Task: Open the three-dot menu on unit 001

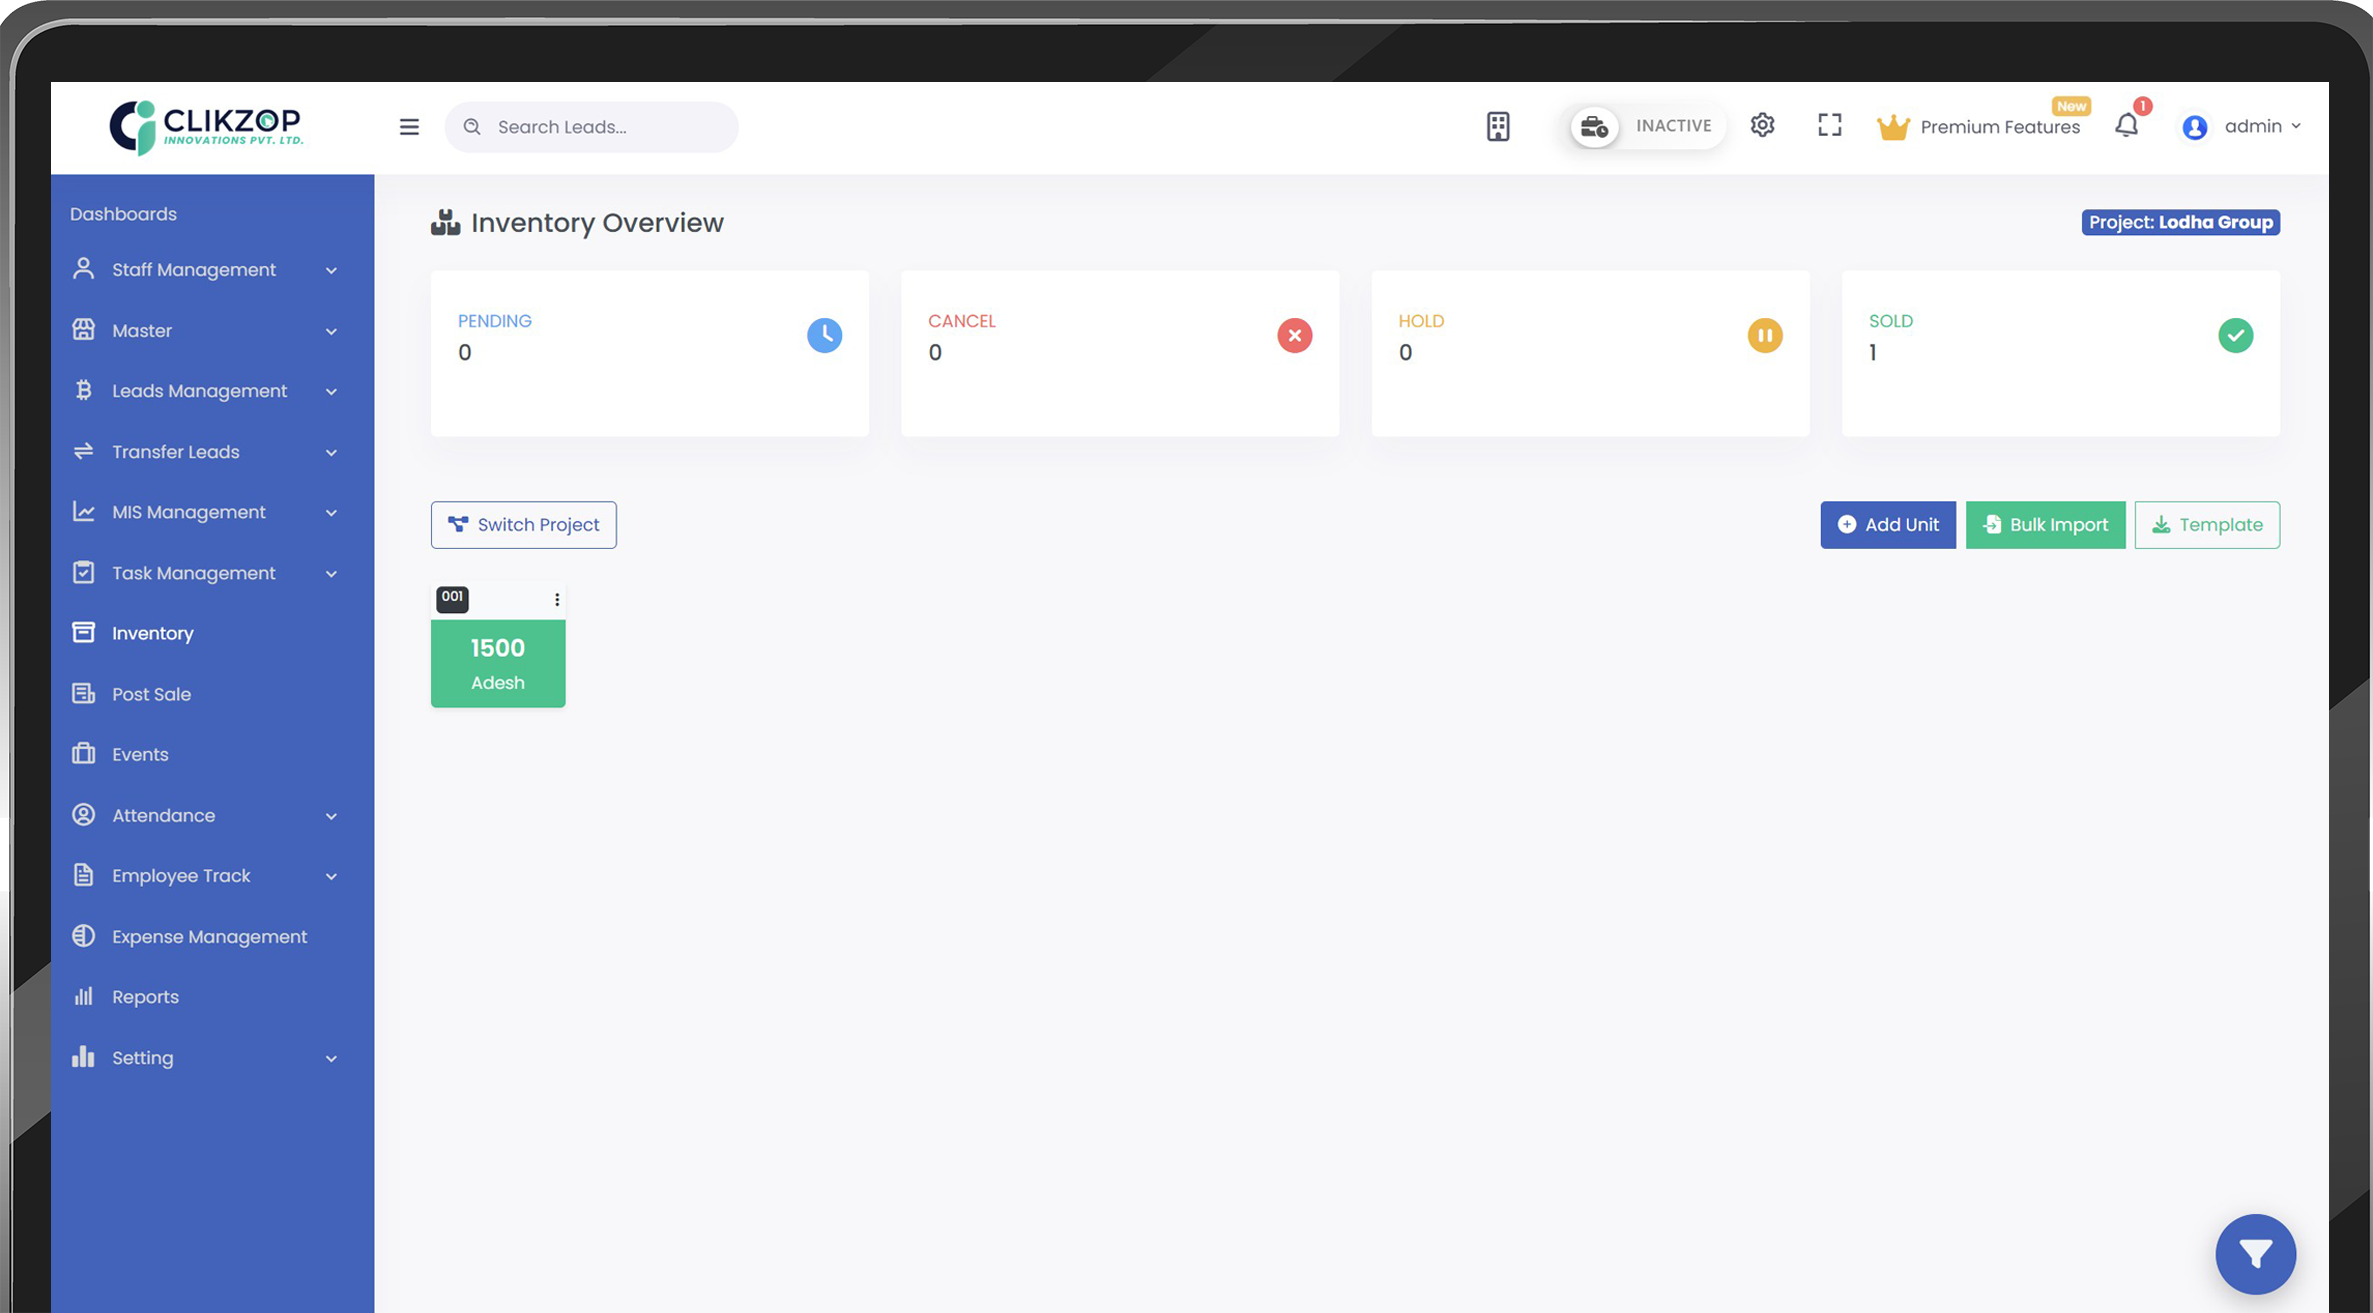Action: (557, 599)
